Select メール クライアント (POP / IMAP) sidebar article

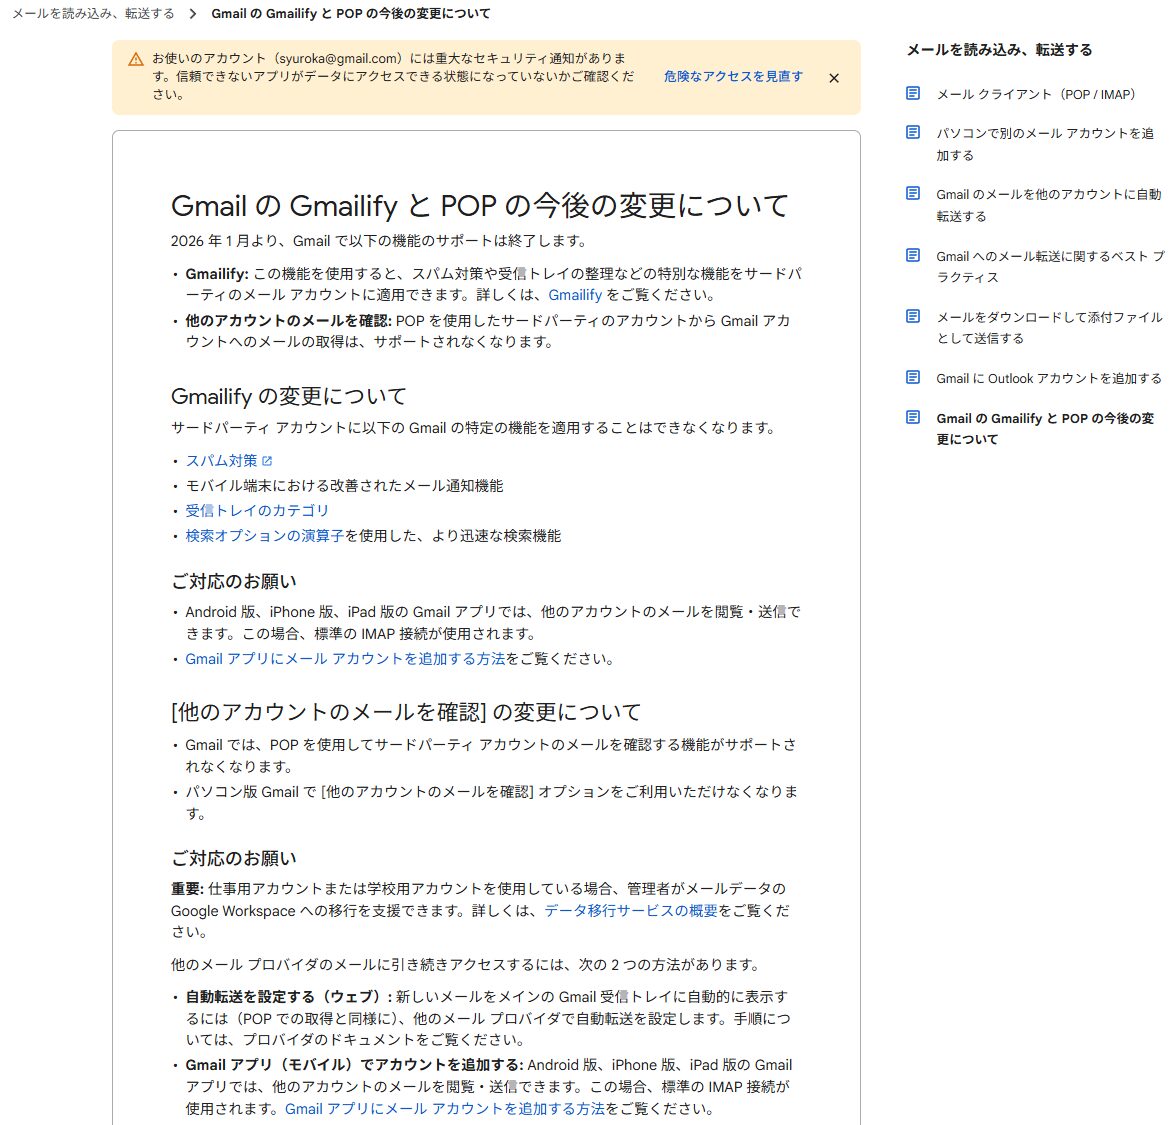coord(1036,94)
